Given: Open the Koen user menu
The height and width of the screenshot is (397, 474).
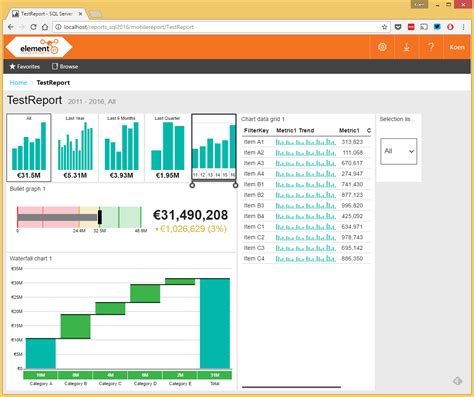Looking at the screenshot, I should click(457, 47).
